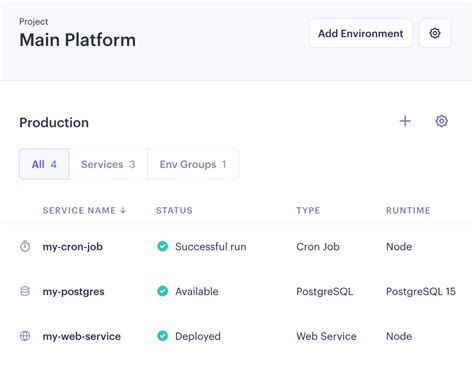Click the plus icon in Production
The image size is (474, 366).
click(405, 121)
